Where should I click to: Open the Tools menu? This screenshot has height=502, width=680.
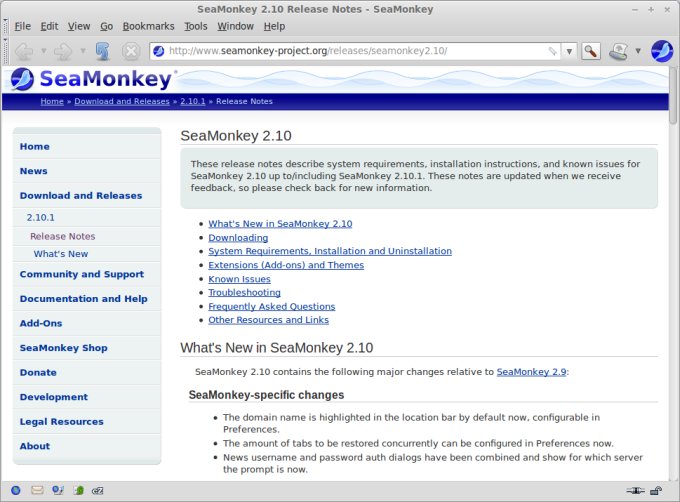click(x=196, y=26)
